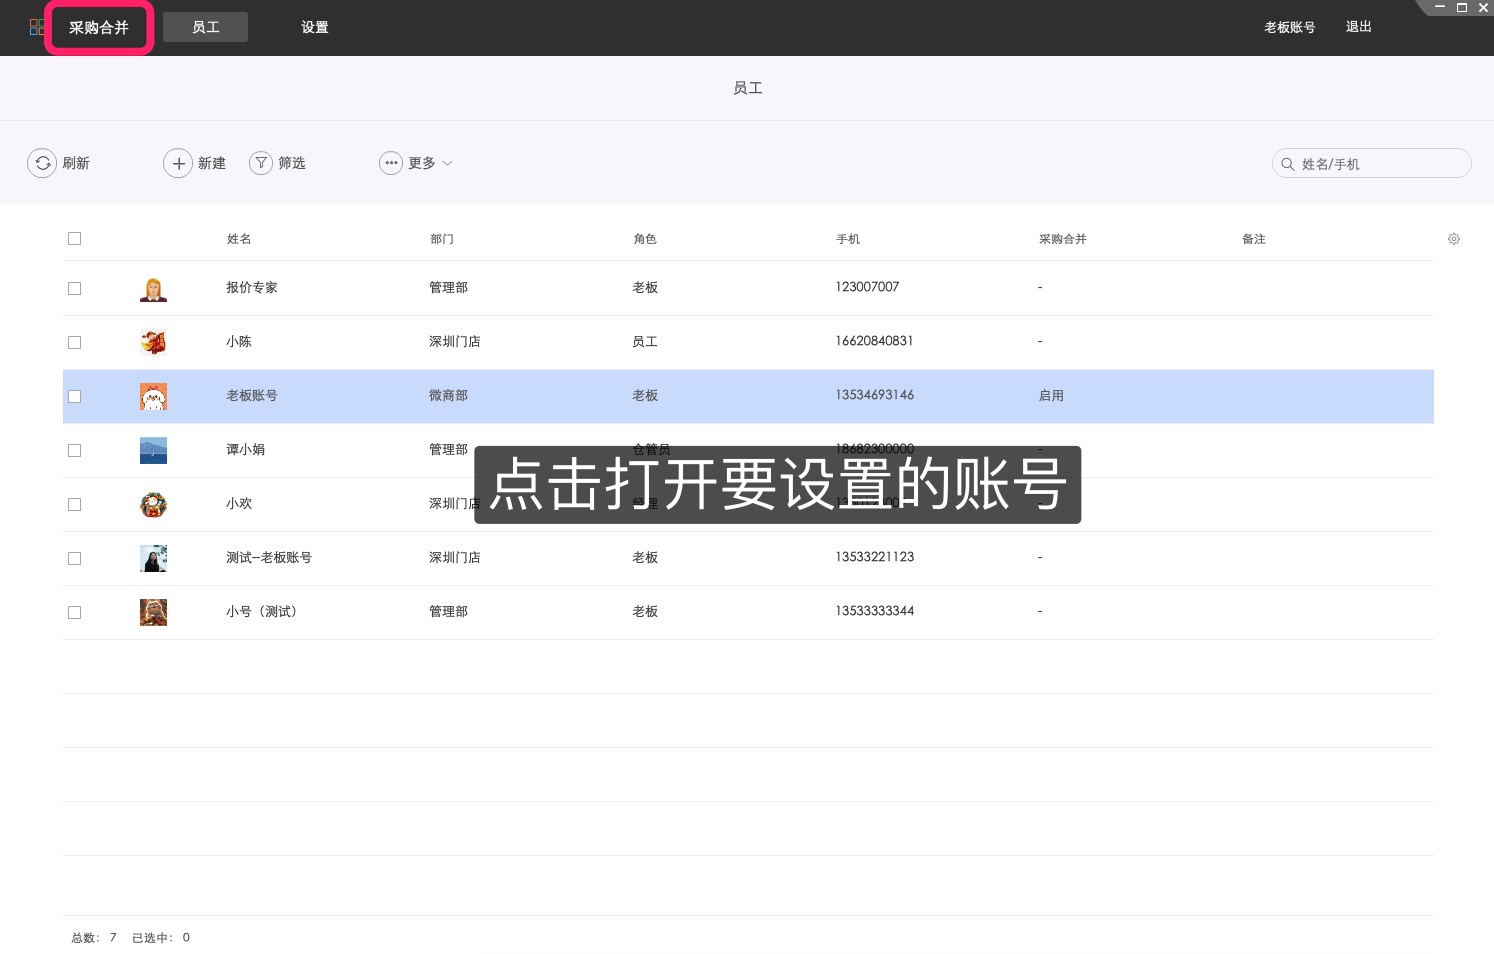
Task: Click avatar of 谭小娟
Action: [x=153, y=451]
